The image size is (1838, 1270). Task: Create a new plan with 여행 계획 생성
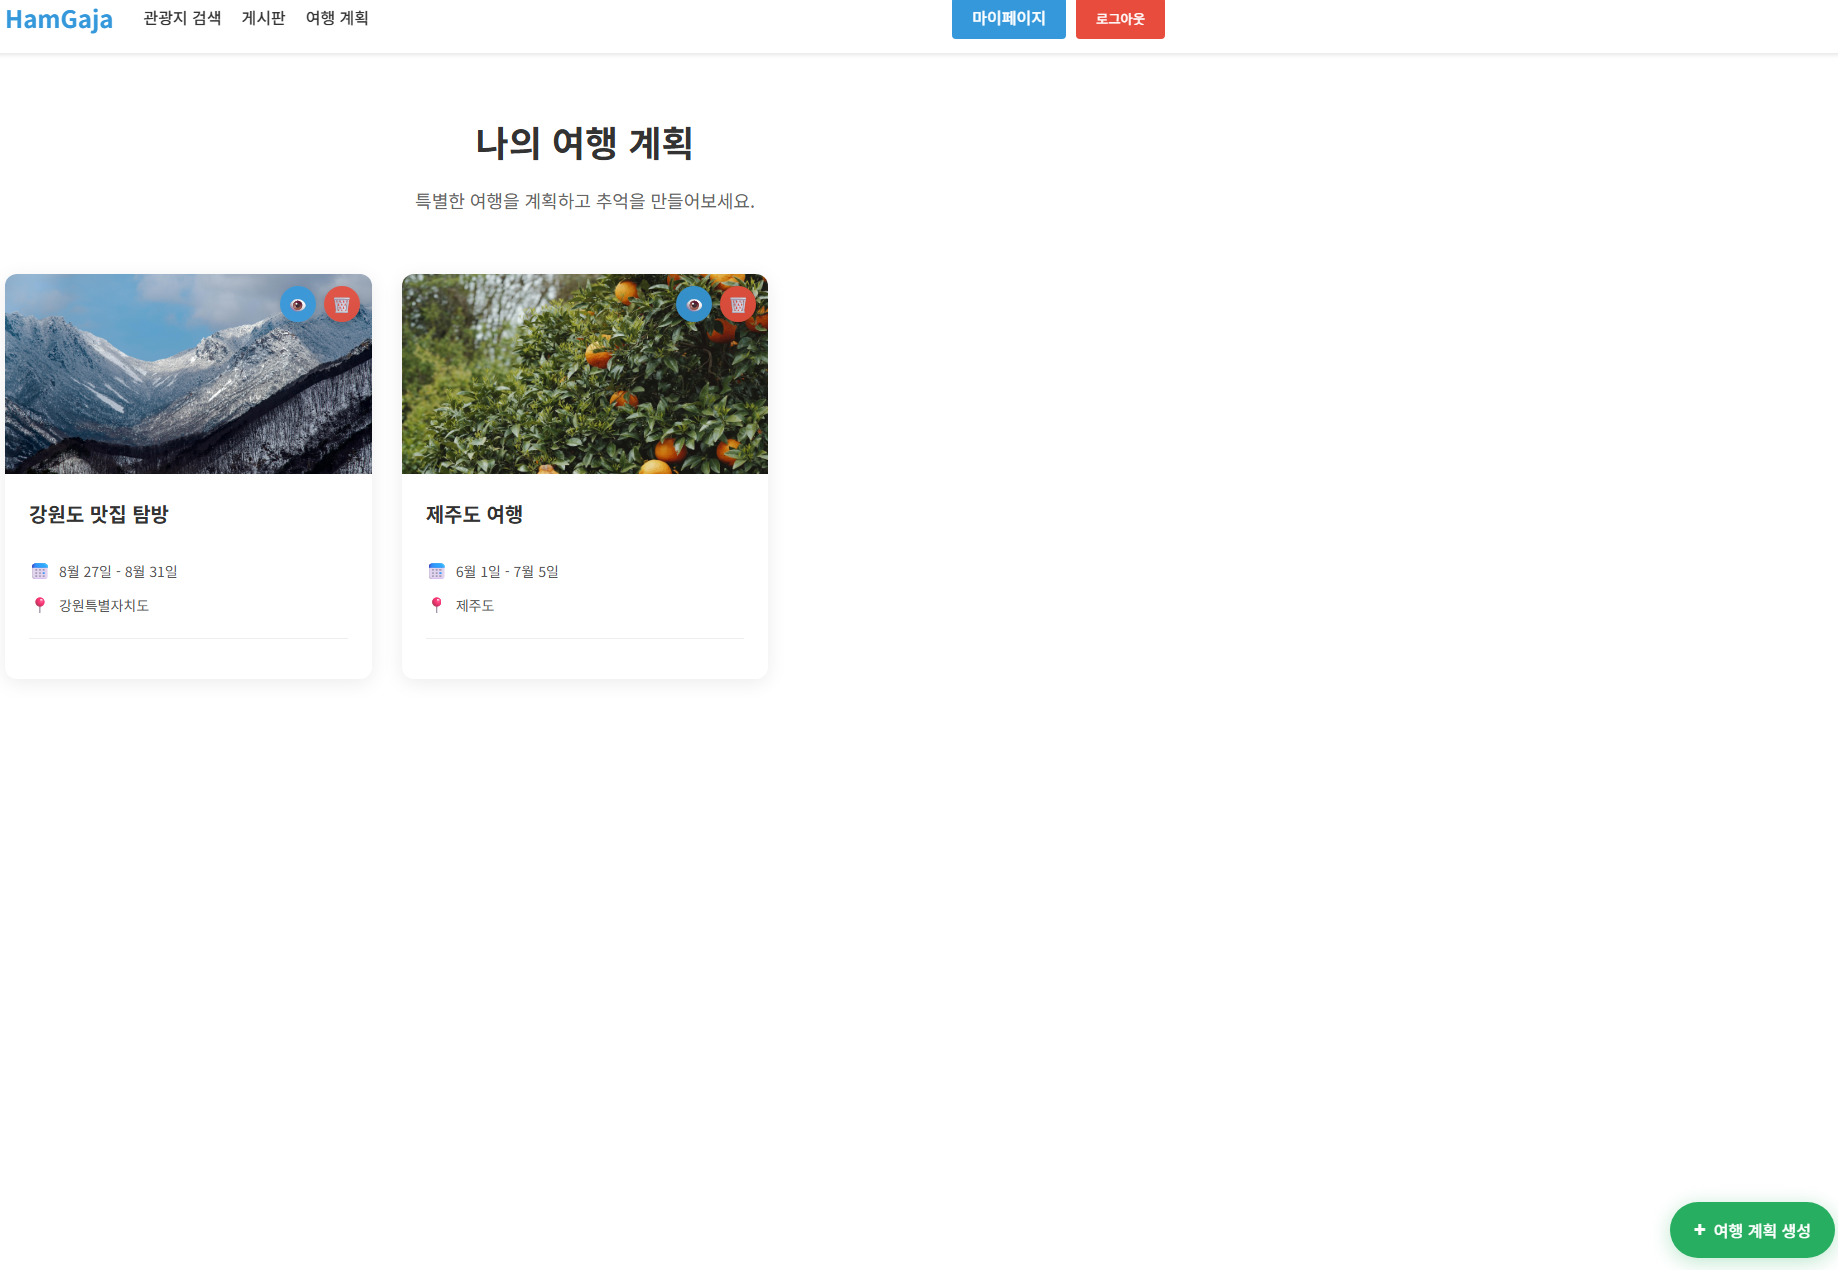tap(1752, 1230)
